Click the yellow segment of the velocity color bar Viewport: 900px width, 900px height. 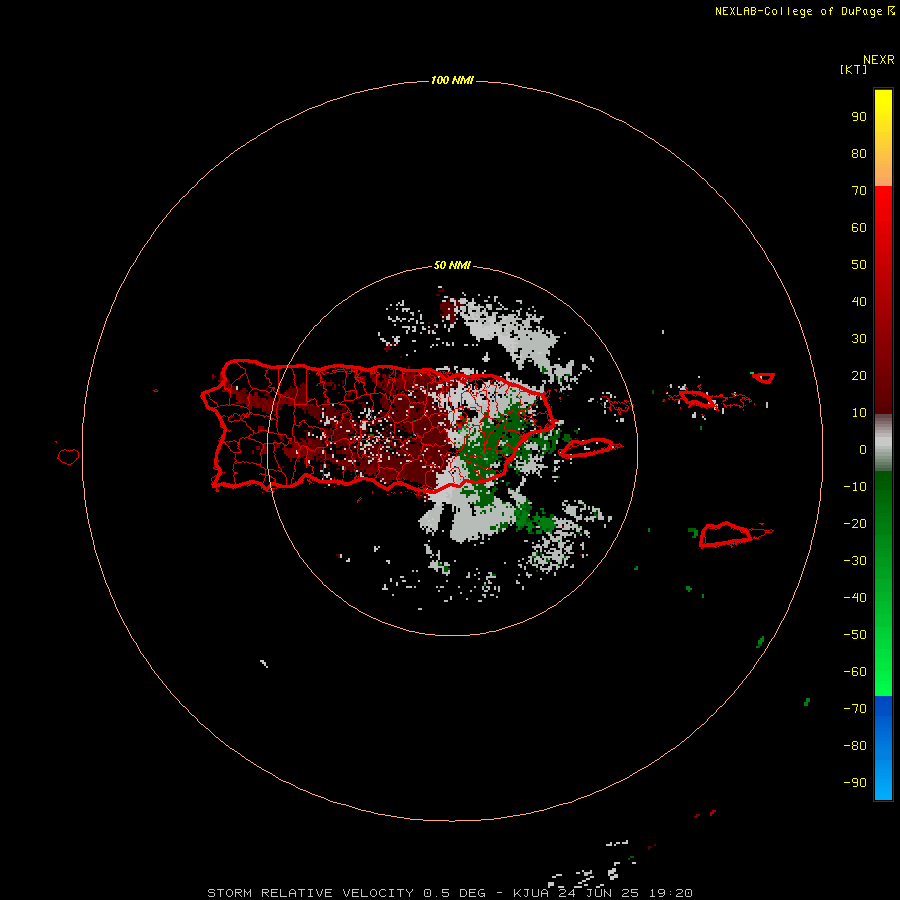[883, 138]
